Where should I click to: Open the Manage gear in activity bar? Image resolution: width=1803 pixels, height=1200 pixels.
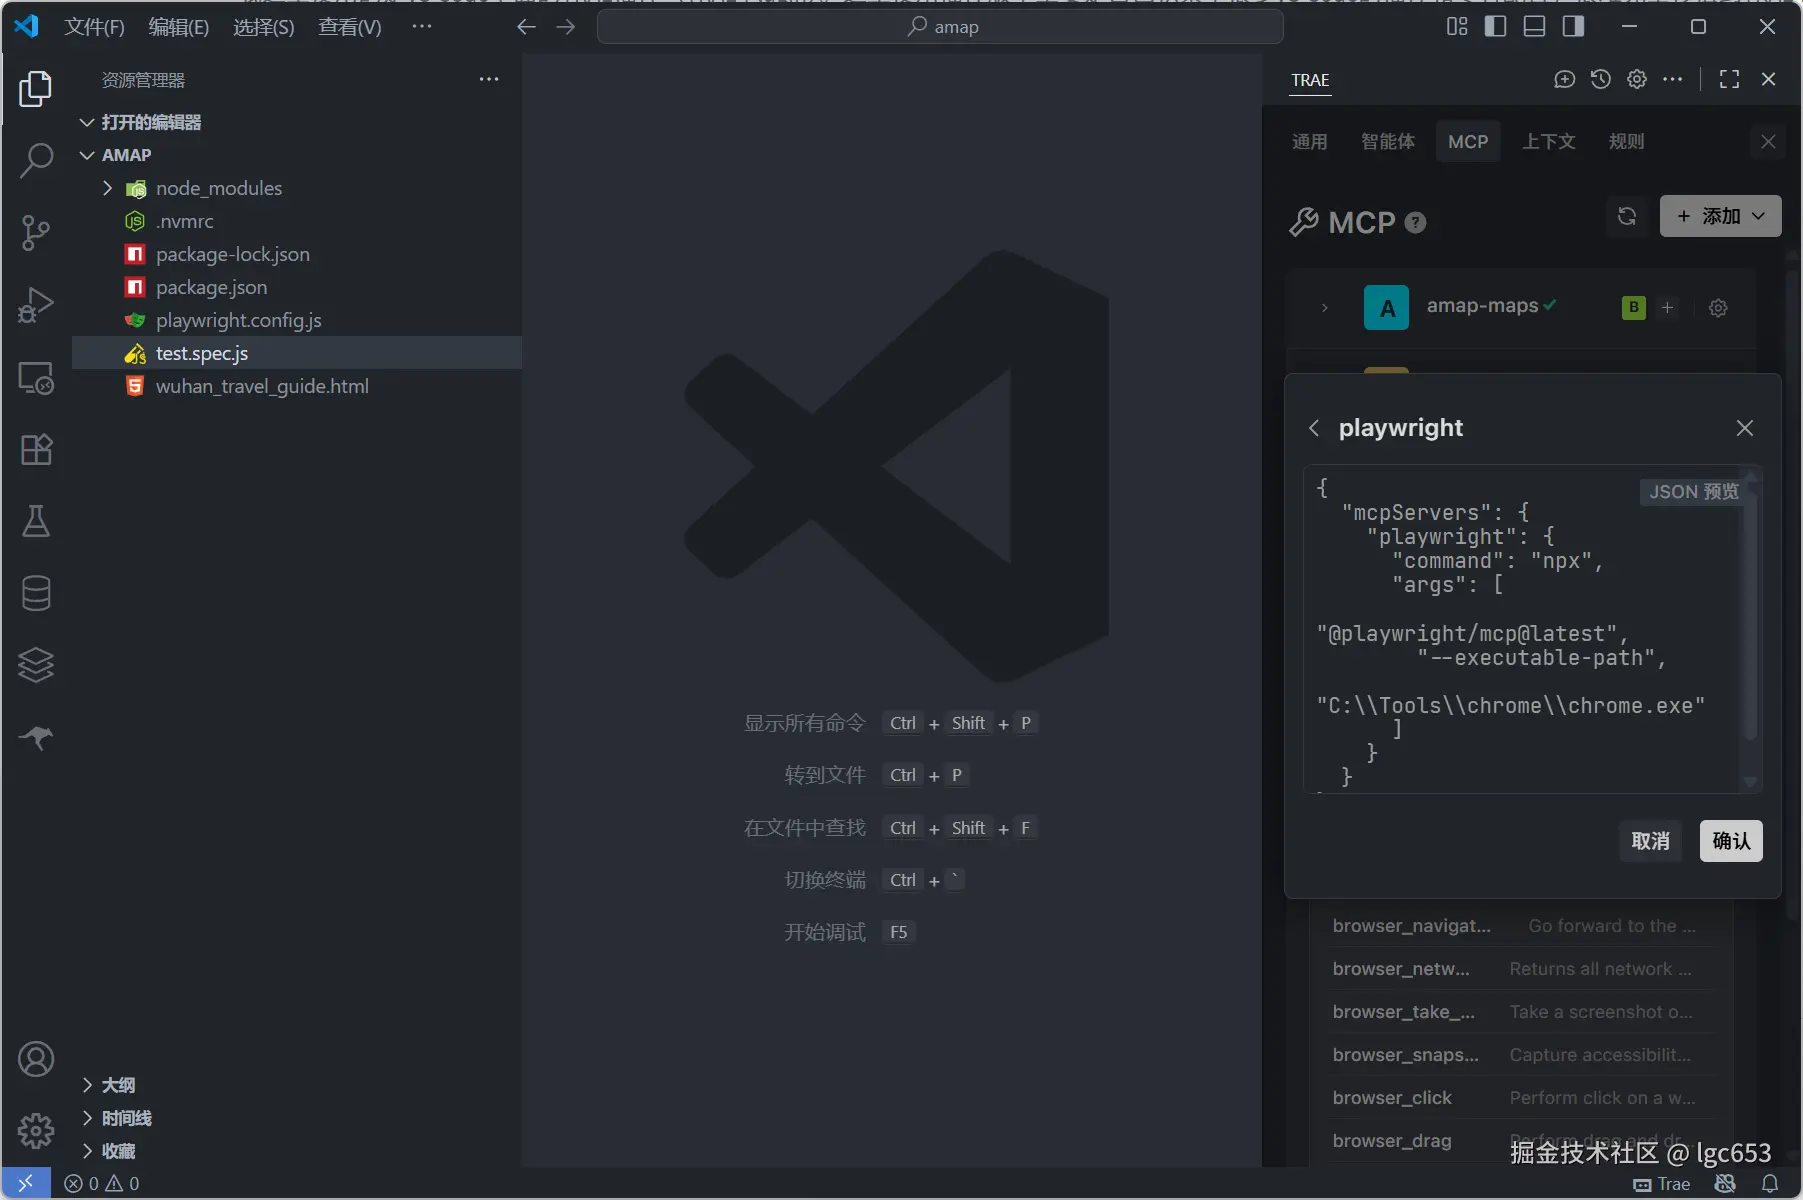coord(36,1131)
